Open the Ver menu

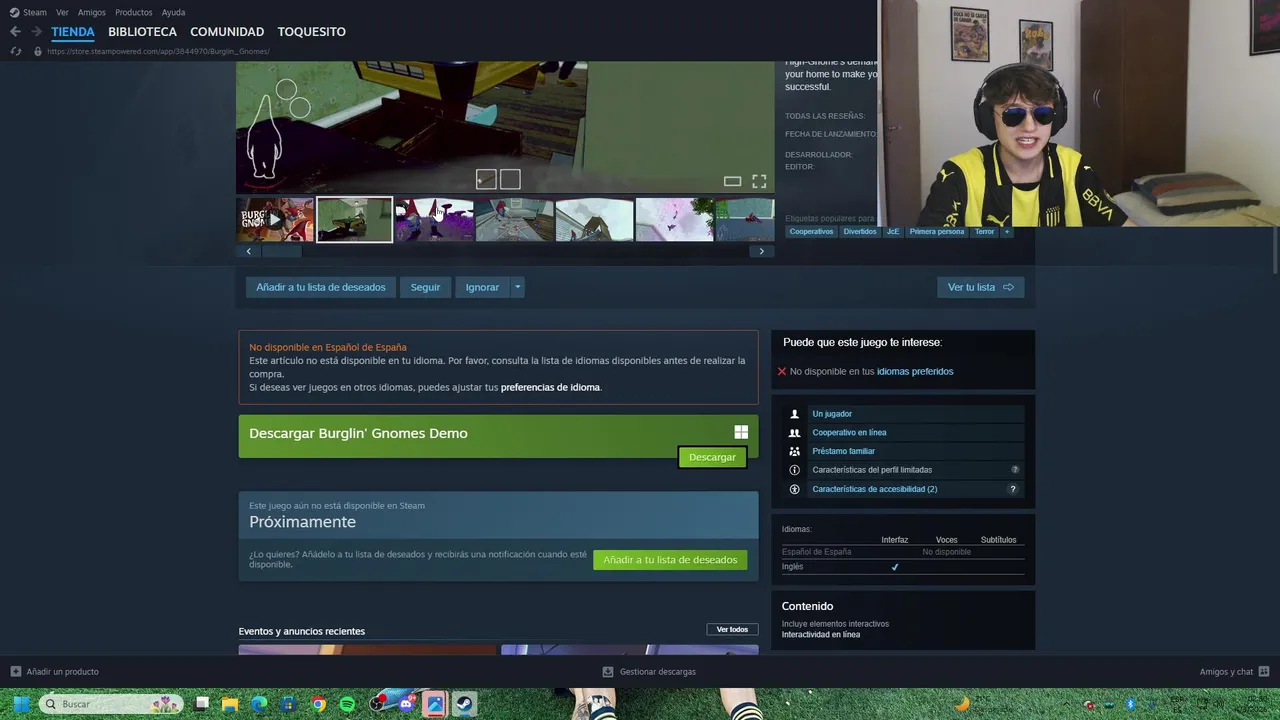click(x=62, y=12)
